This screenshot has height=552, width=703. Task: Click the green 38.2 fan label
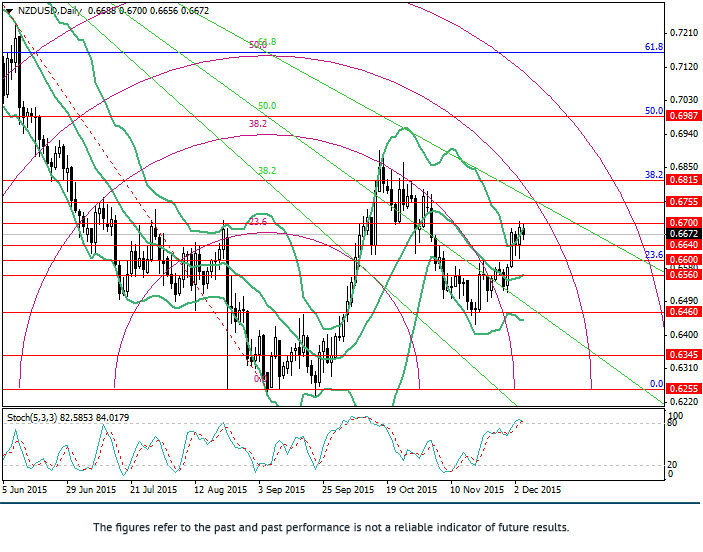coord(267,171)
